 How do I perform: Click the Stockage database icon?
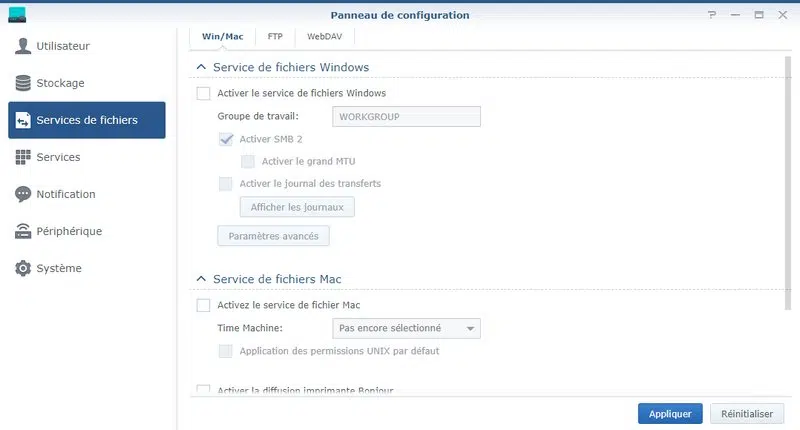[x=23, y=83]
